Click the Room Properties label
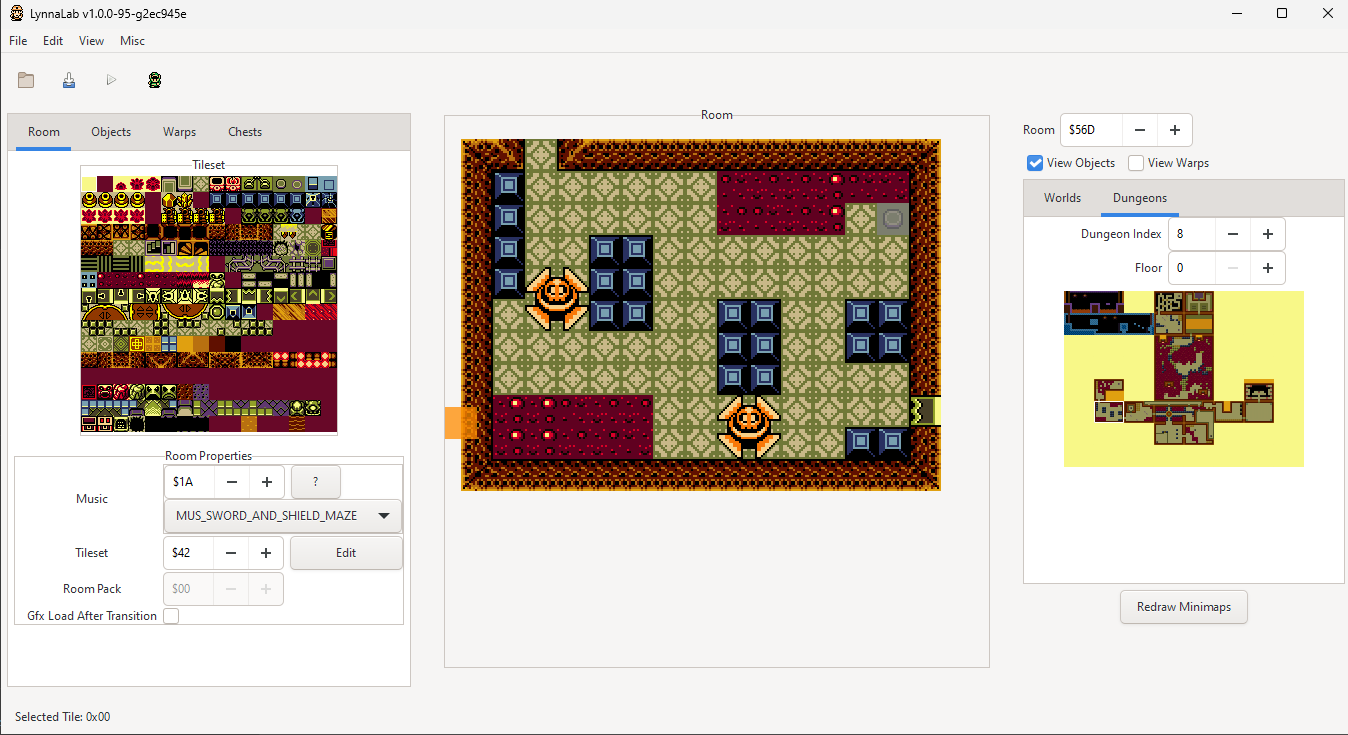This screenshot has width=1348, height=735. pyautogui.click(x=209, y=456)
